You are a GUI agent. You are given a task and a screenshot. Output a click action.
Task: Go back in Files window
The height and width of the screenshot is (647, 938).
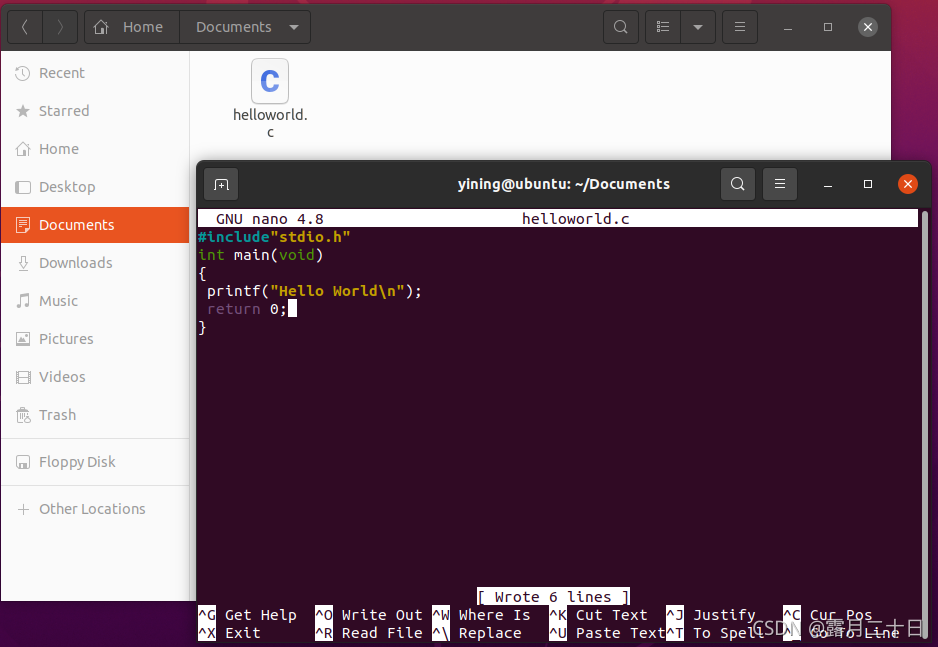[x=25, y=27]
